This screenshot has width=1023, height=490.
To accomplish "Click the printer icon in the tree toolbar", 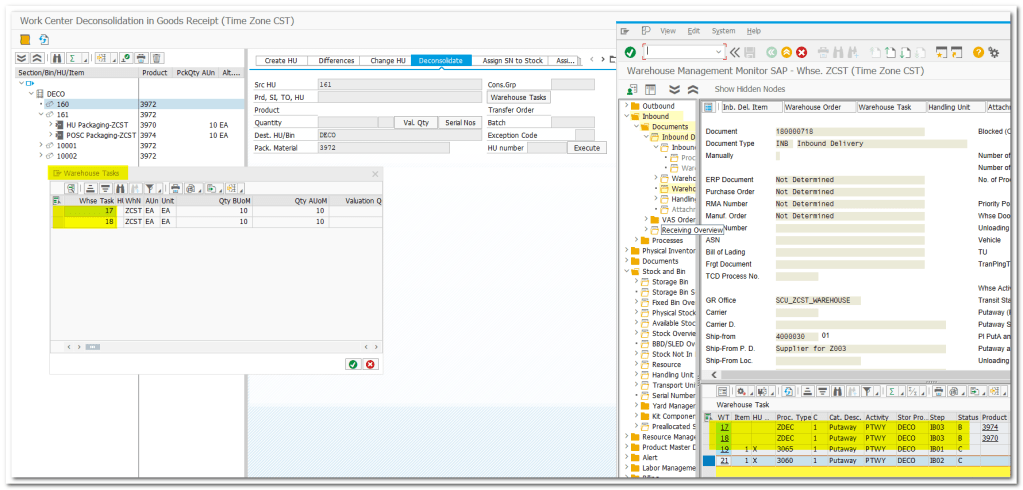I will pos(141,59).
